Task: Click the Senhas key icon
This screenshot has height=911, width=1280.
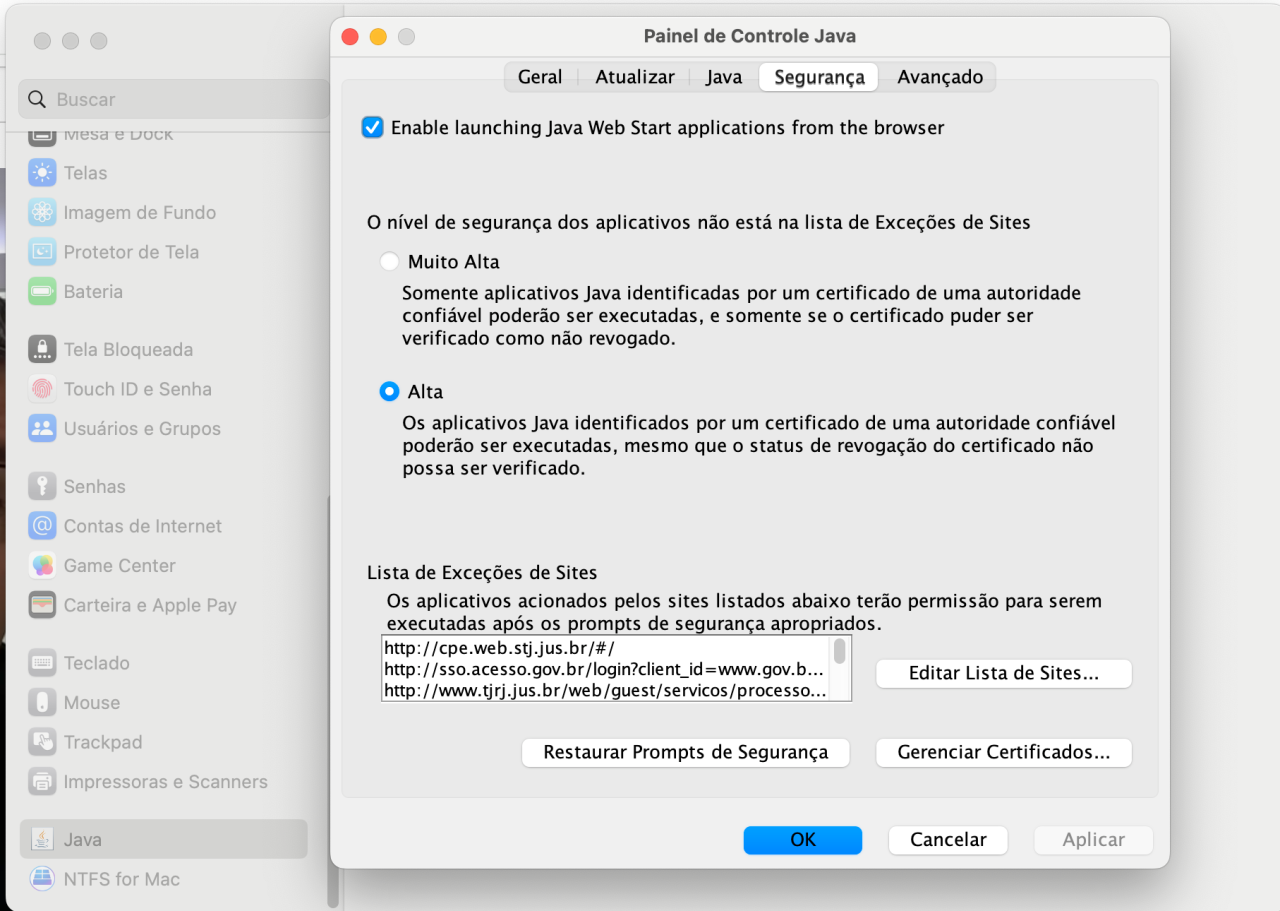Action: click(42, 486)
